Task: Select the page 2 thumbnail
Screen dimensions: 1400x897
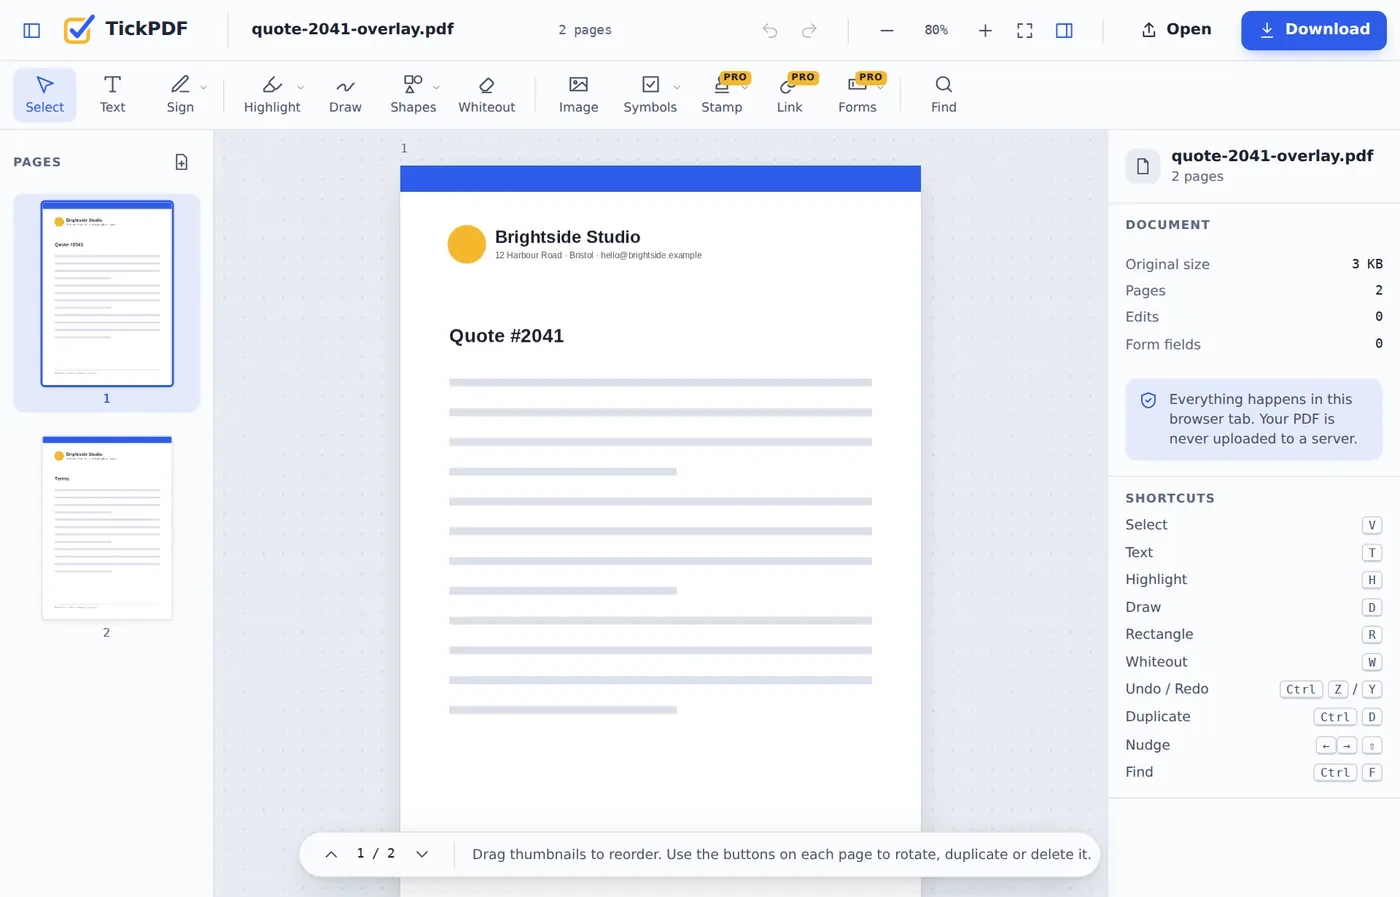Action: (107, 527)
